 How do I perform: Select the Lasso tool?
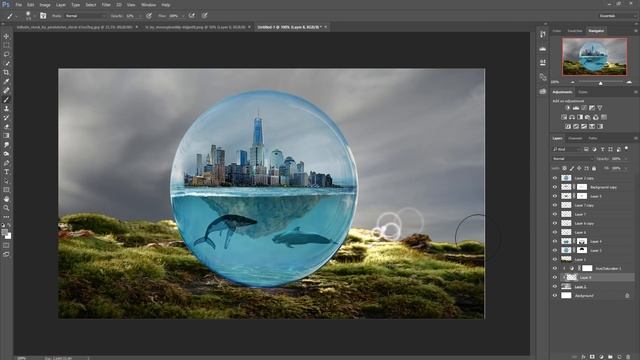6,54
